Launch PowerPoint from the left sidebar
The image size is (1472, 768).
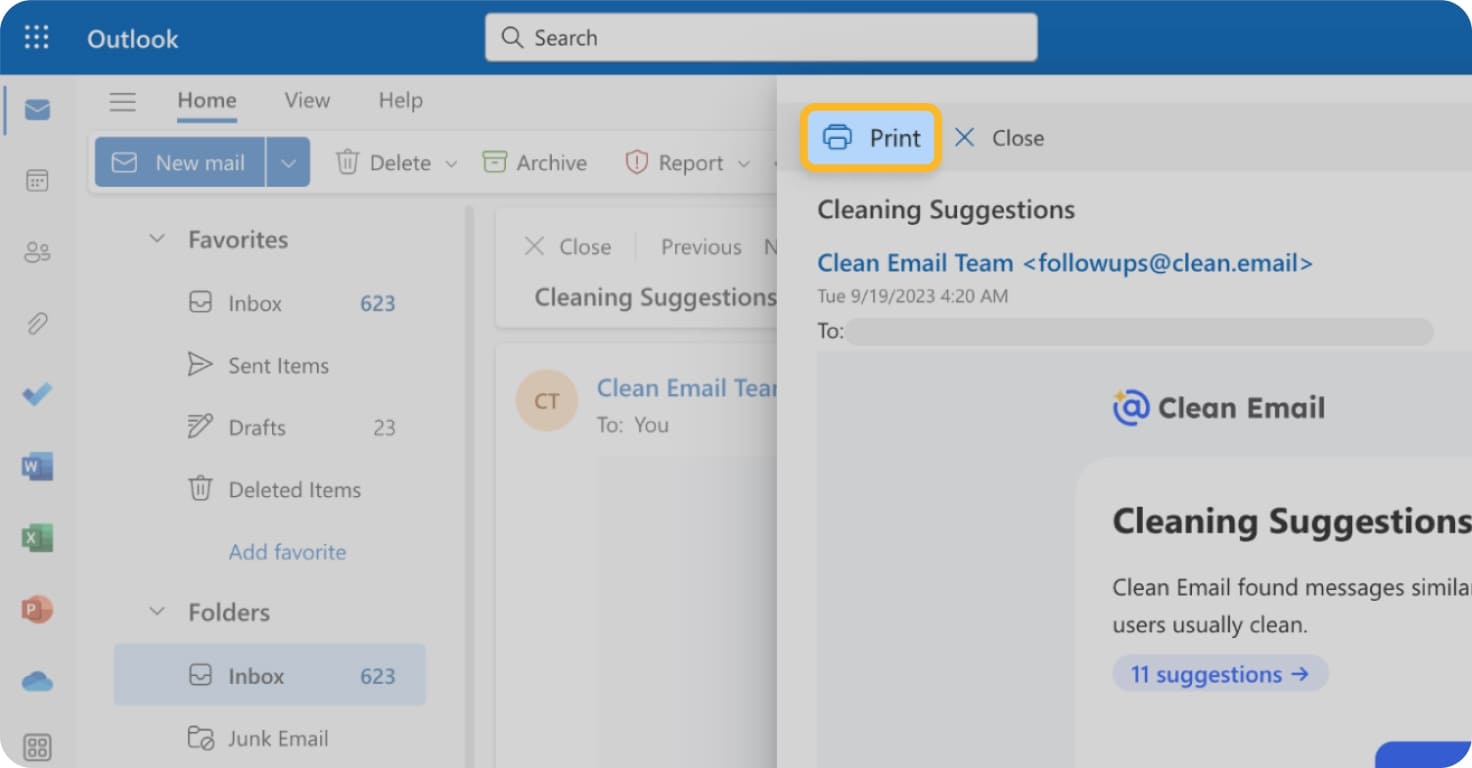(37, 609)
